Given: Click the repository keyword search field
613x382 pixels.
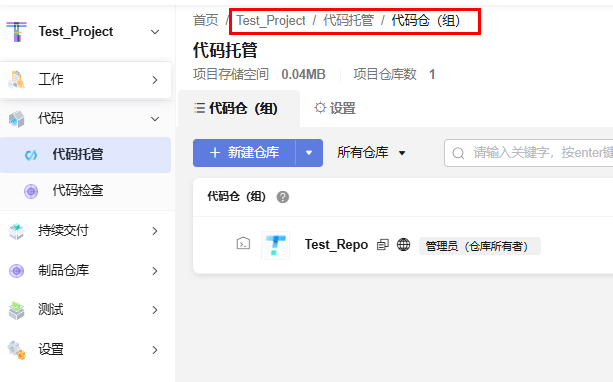Looking at the screenshot, I should point(529,153).
